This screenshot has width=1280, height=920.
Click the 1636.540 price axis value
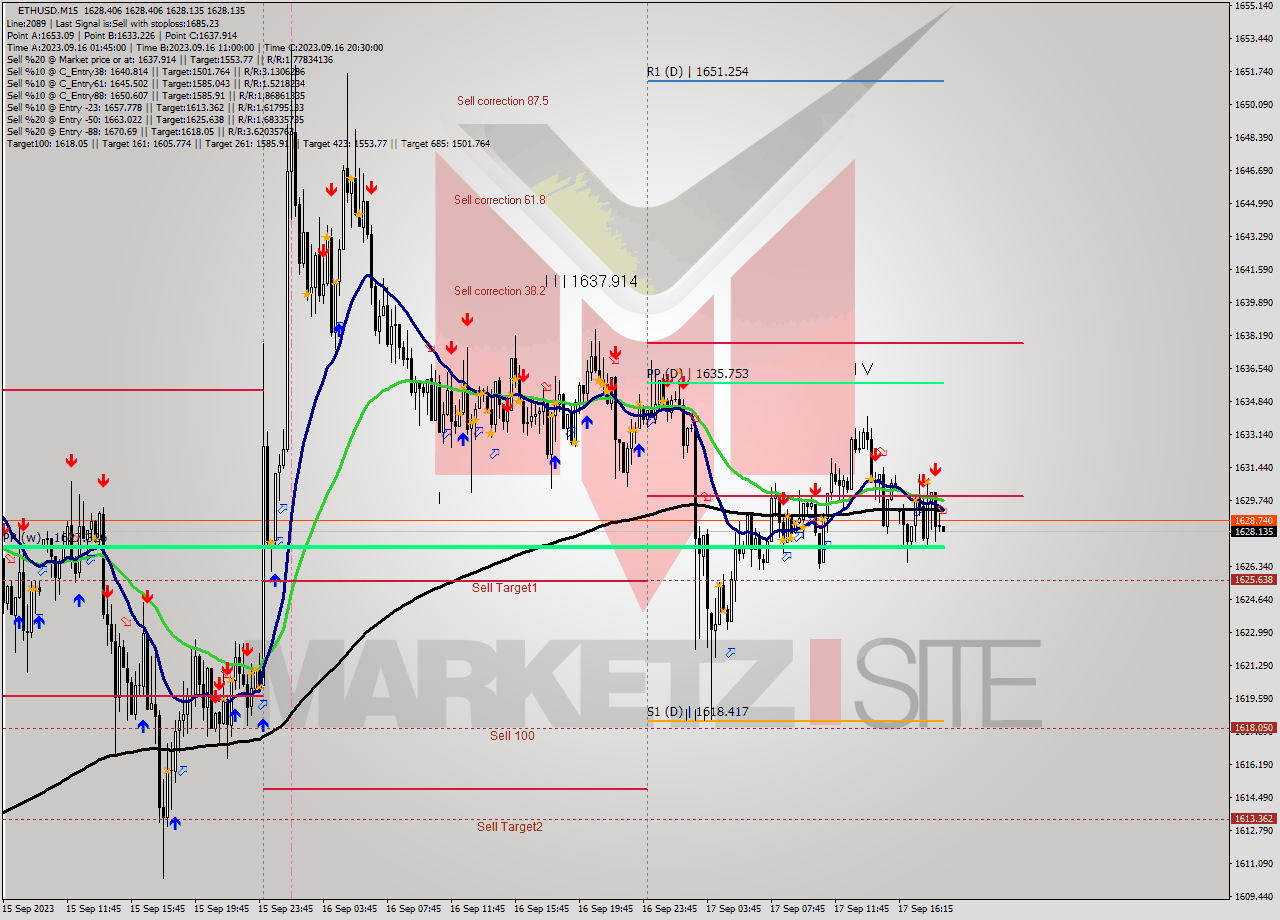point(1253,369)
